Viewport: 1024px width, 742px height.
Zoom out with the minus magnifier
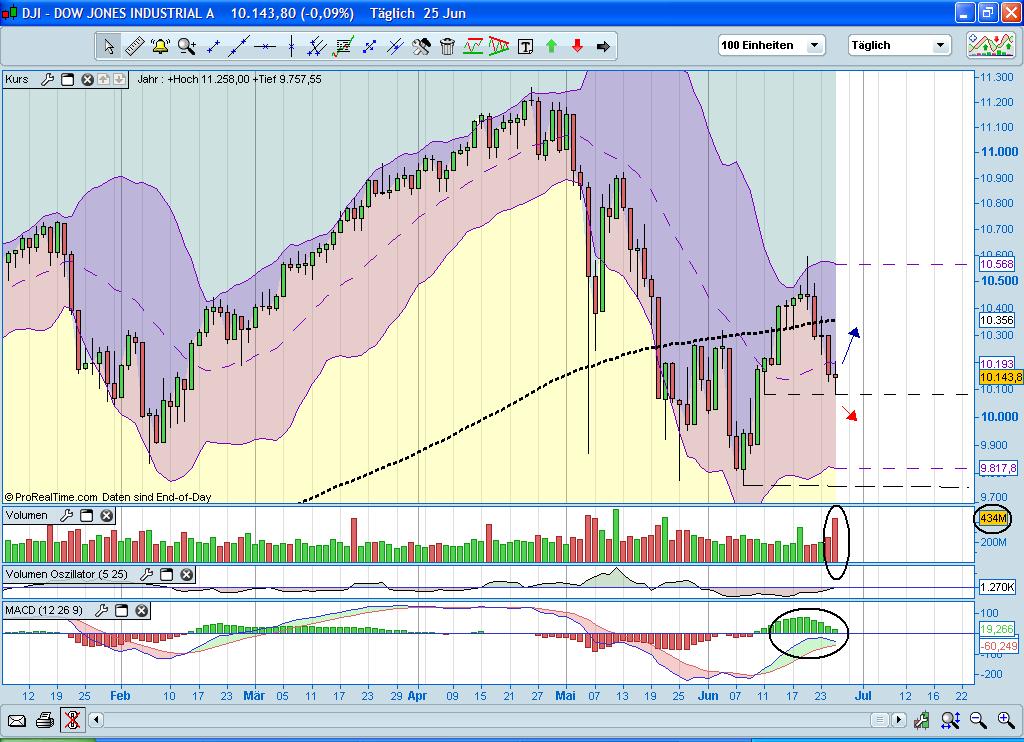978,720
